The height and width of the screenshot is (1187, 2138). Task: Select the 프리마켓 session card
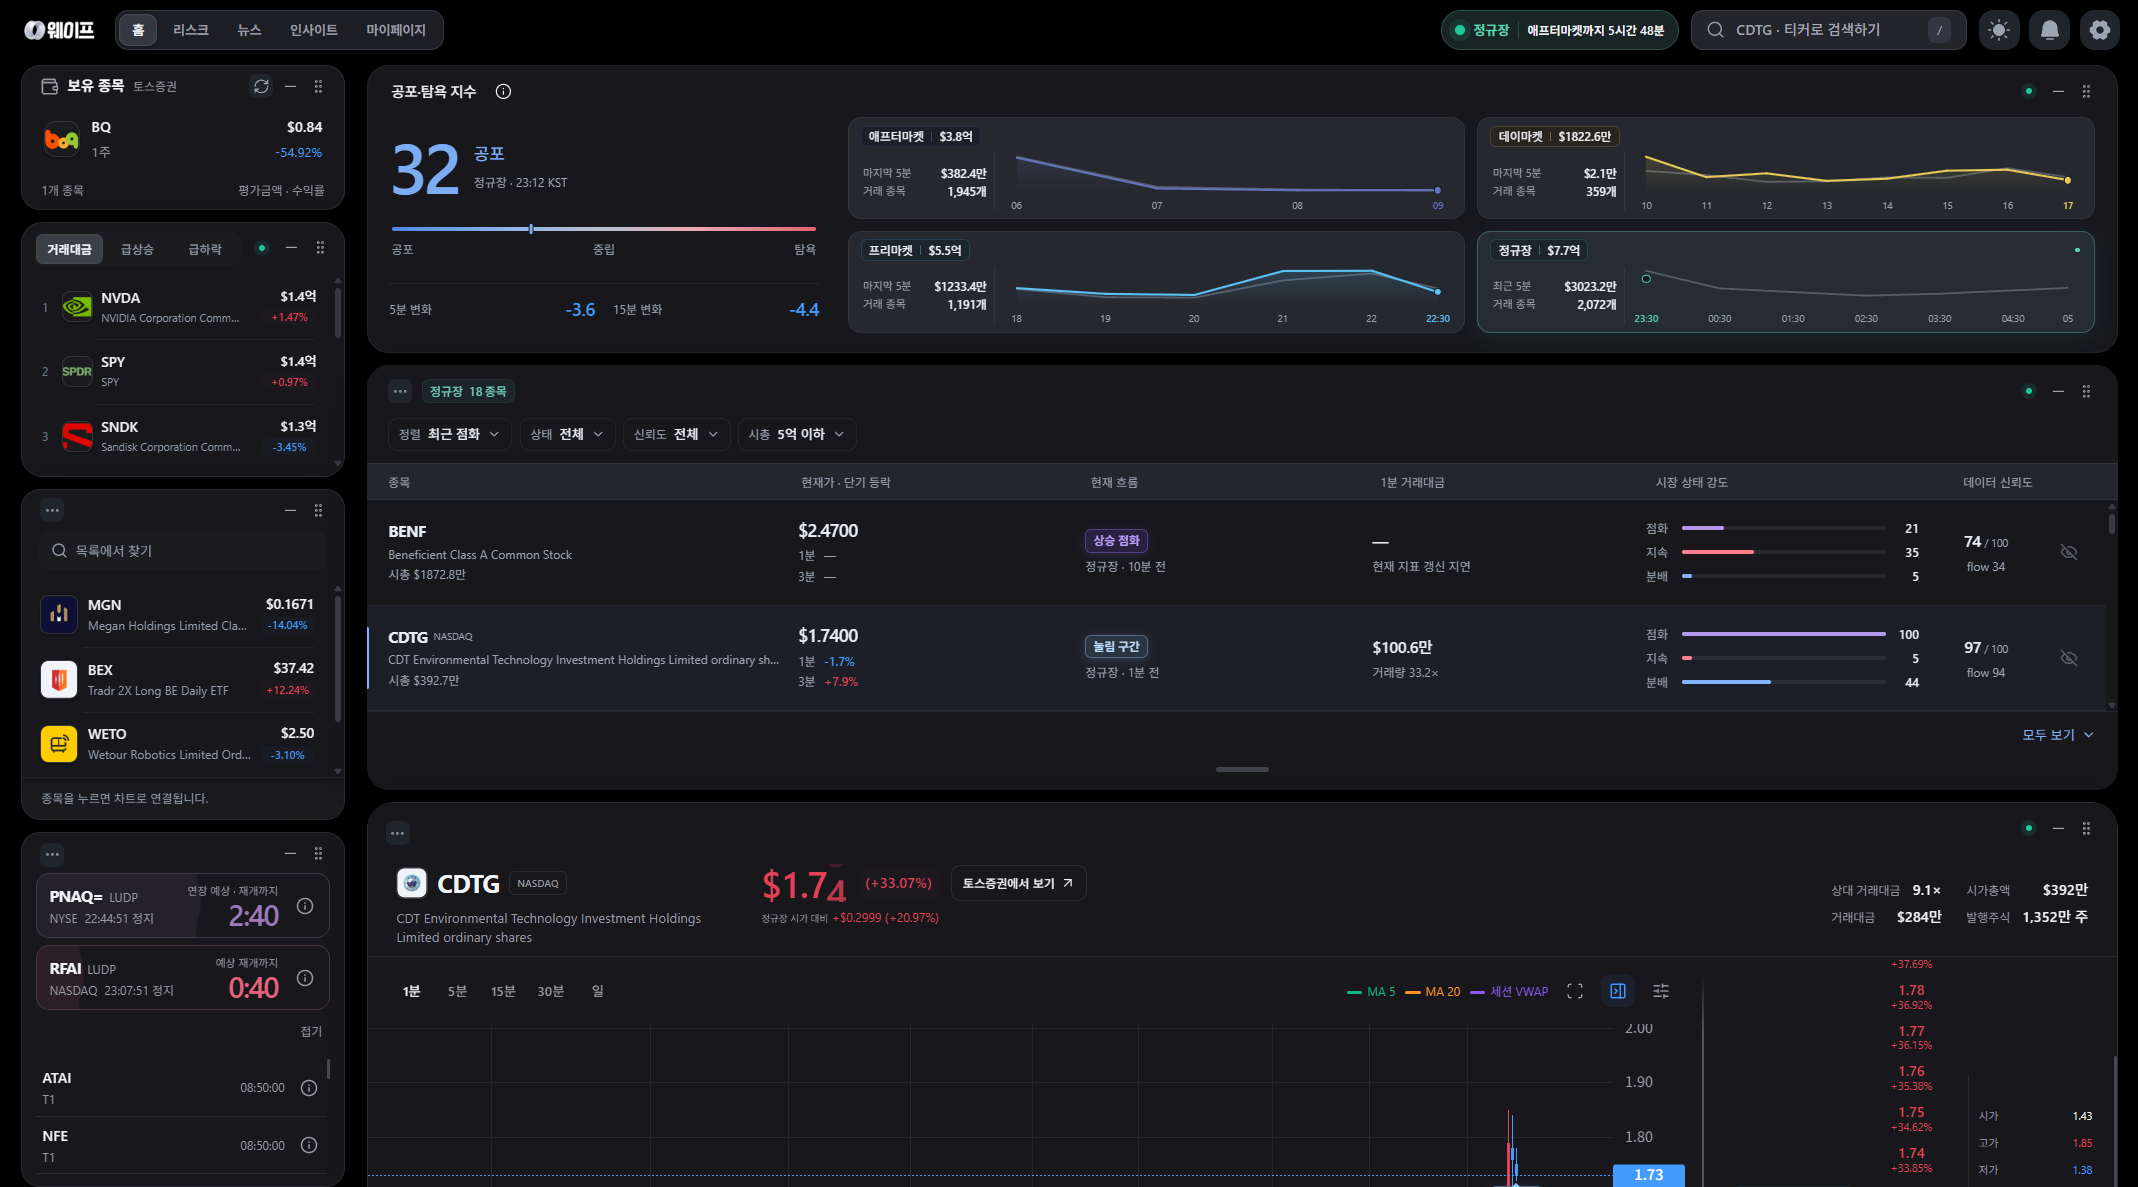click(1156, 282)
